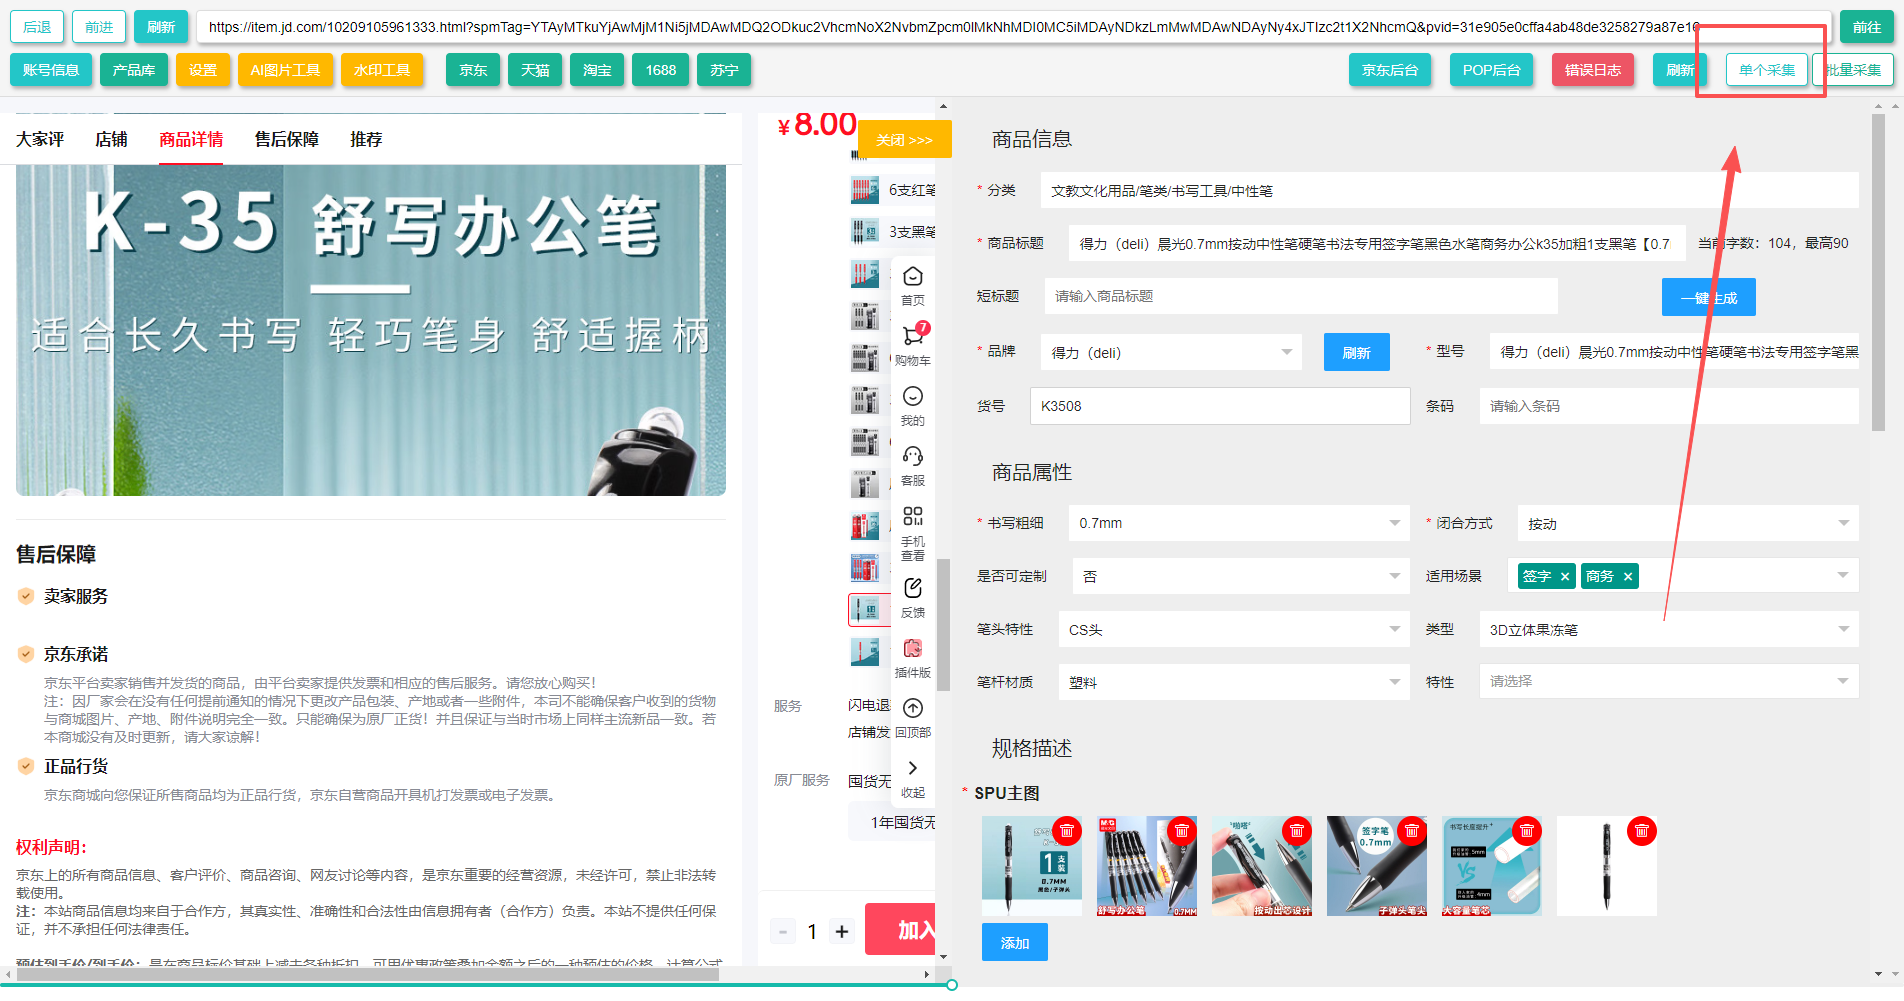Image resolution: width=1904 pixels, height=1001 pixels.
Task: Switch to the 推荐 tab
Action: click(x=366, y=139)
